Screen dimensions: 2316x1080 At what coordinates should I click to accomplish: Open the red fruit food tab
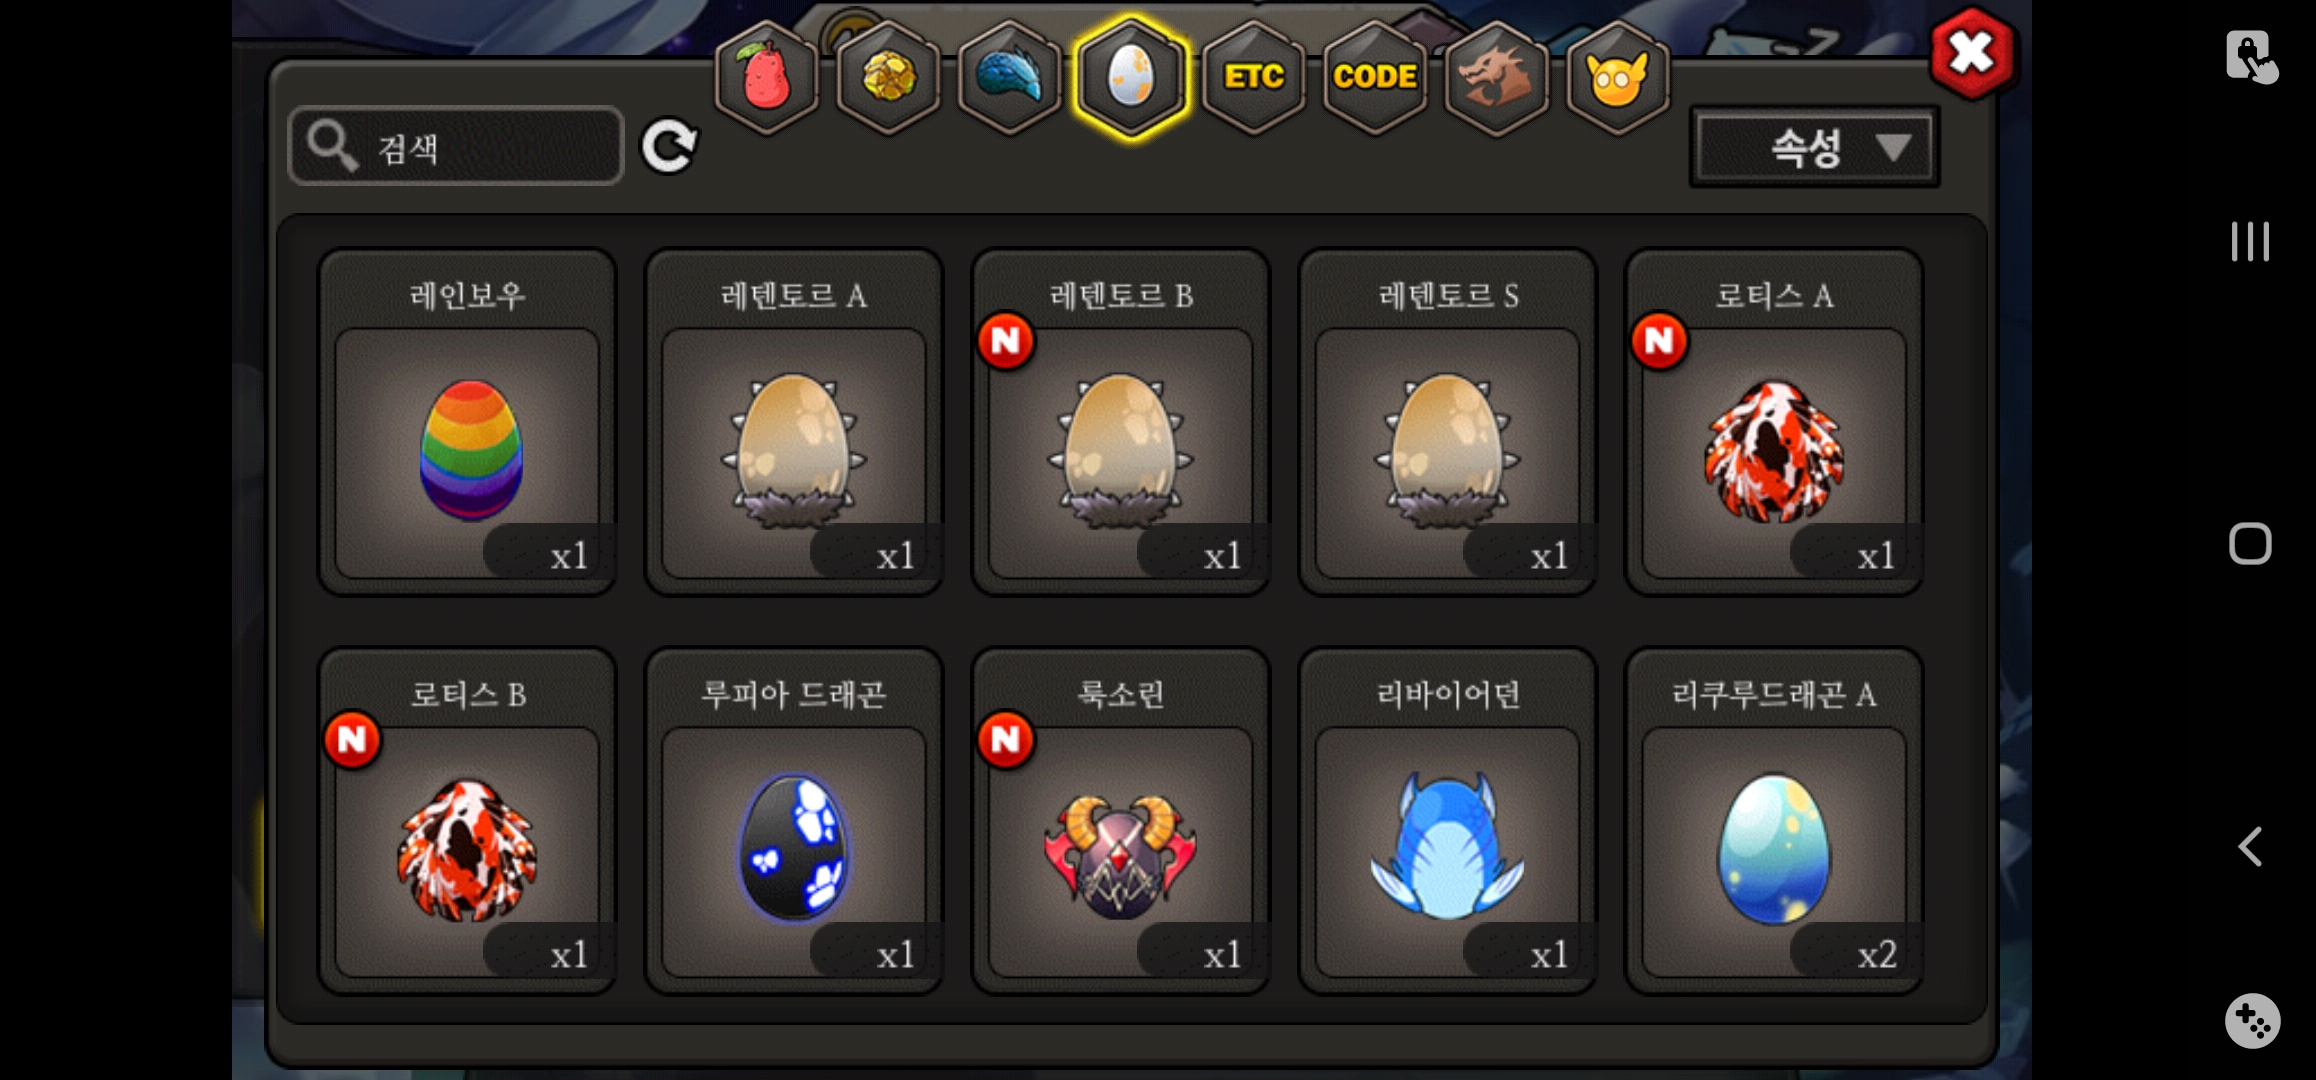point(767,77)
